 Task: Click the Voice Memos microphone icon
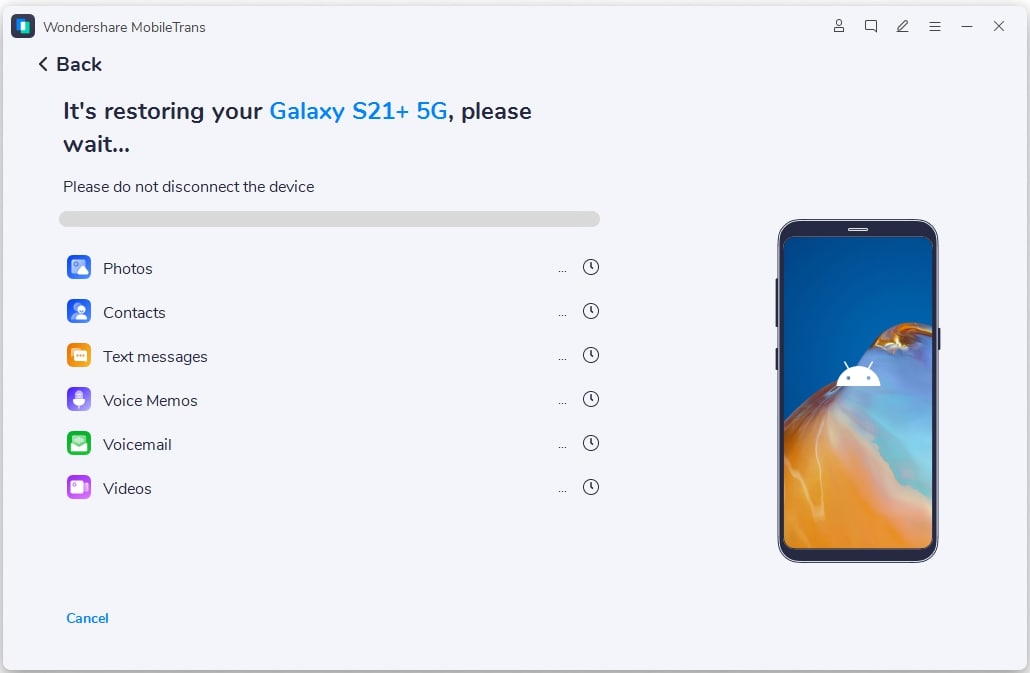pos(79,399)
